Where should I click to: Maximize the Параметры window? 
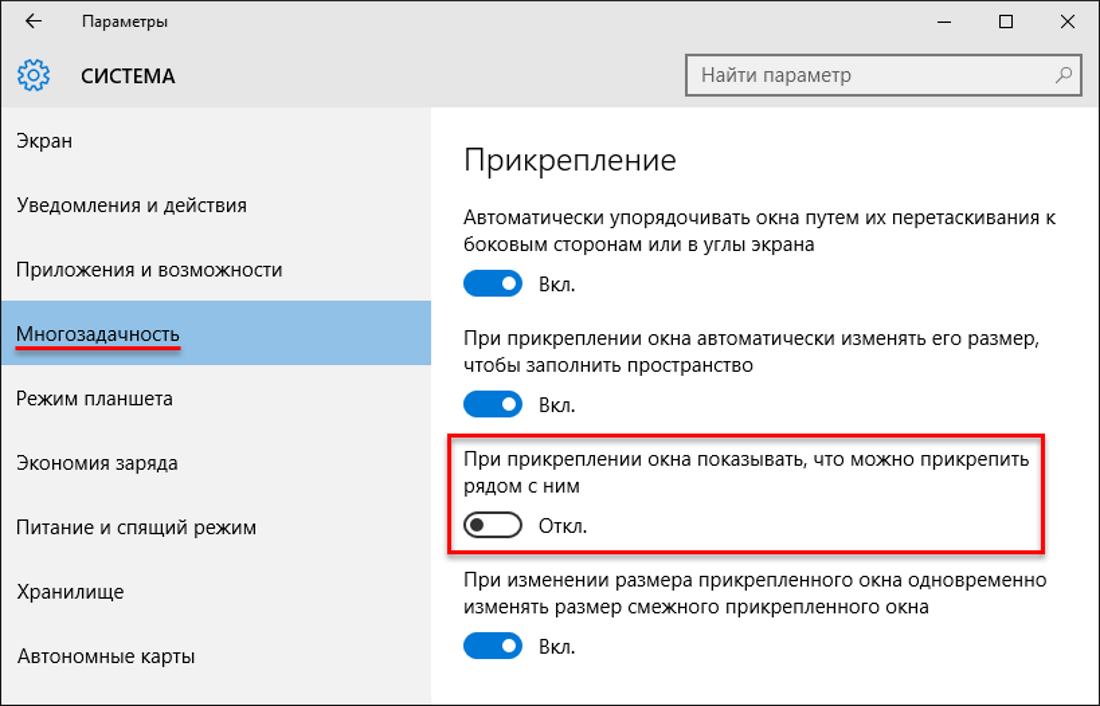point(1006,21)
